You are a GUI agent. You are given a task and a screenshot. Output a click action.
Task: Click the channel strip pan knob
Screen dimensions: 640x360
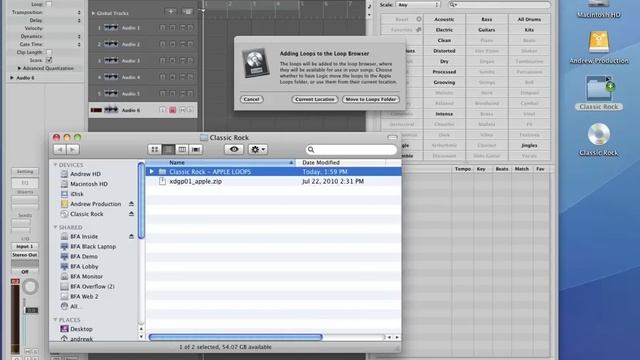point(30,287)
